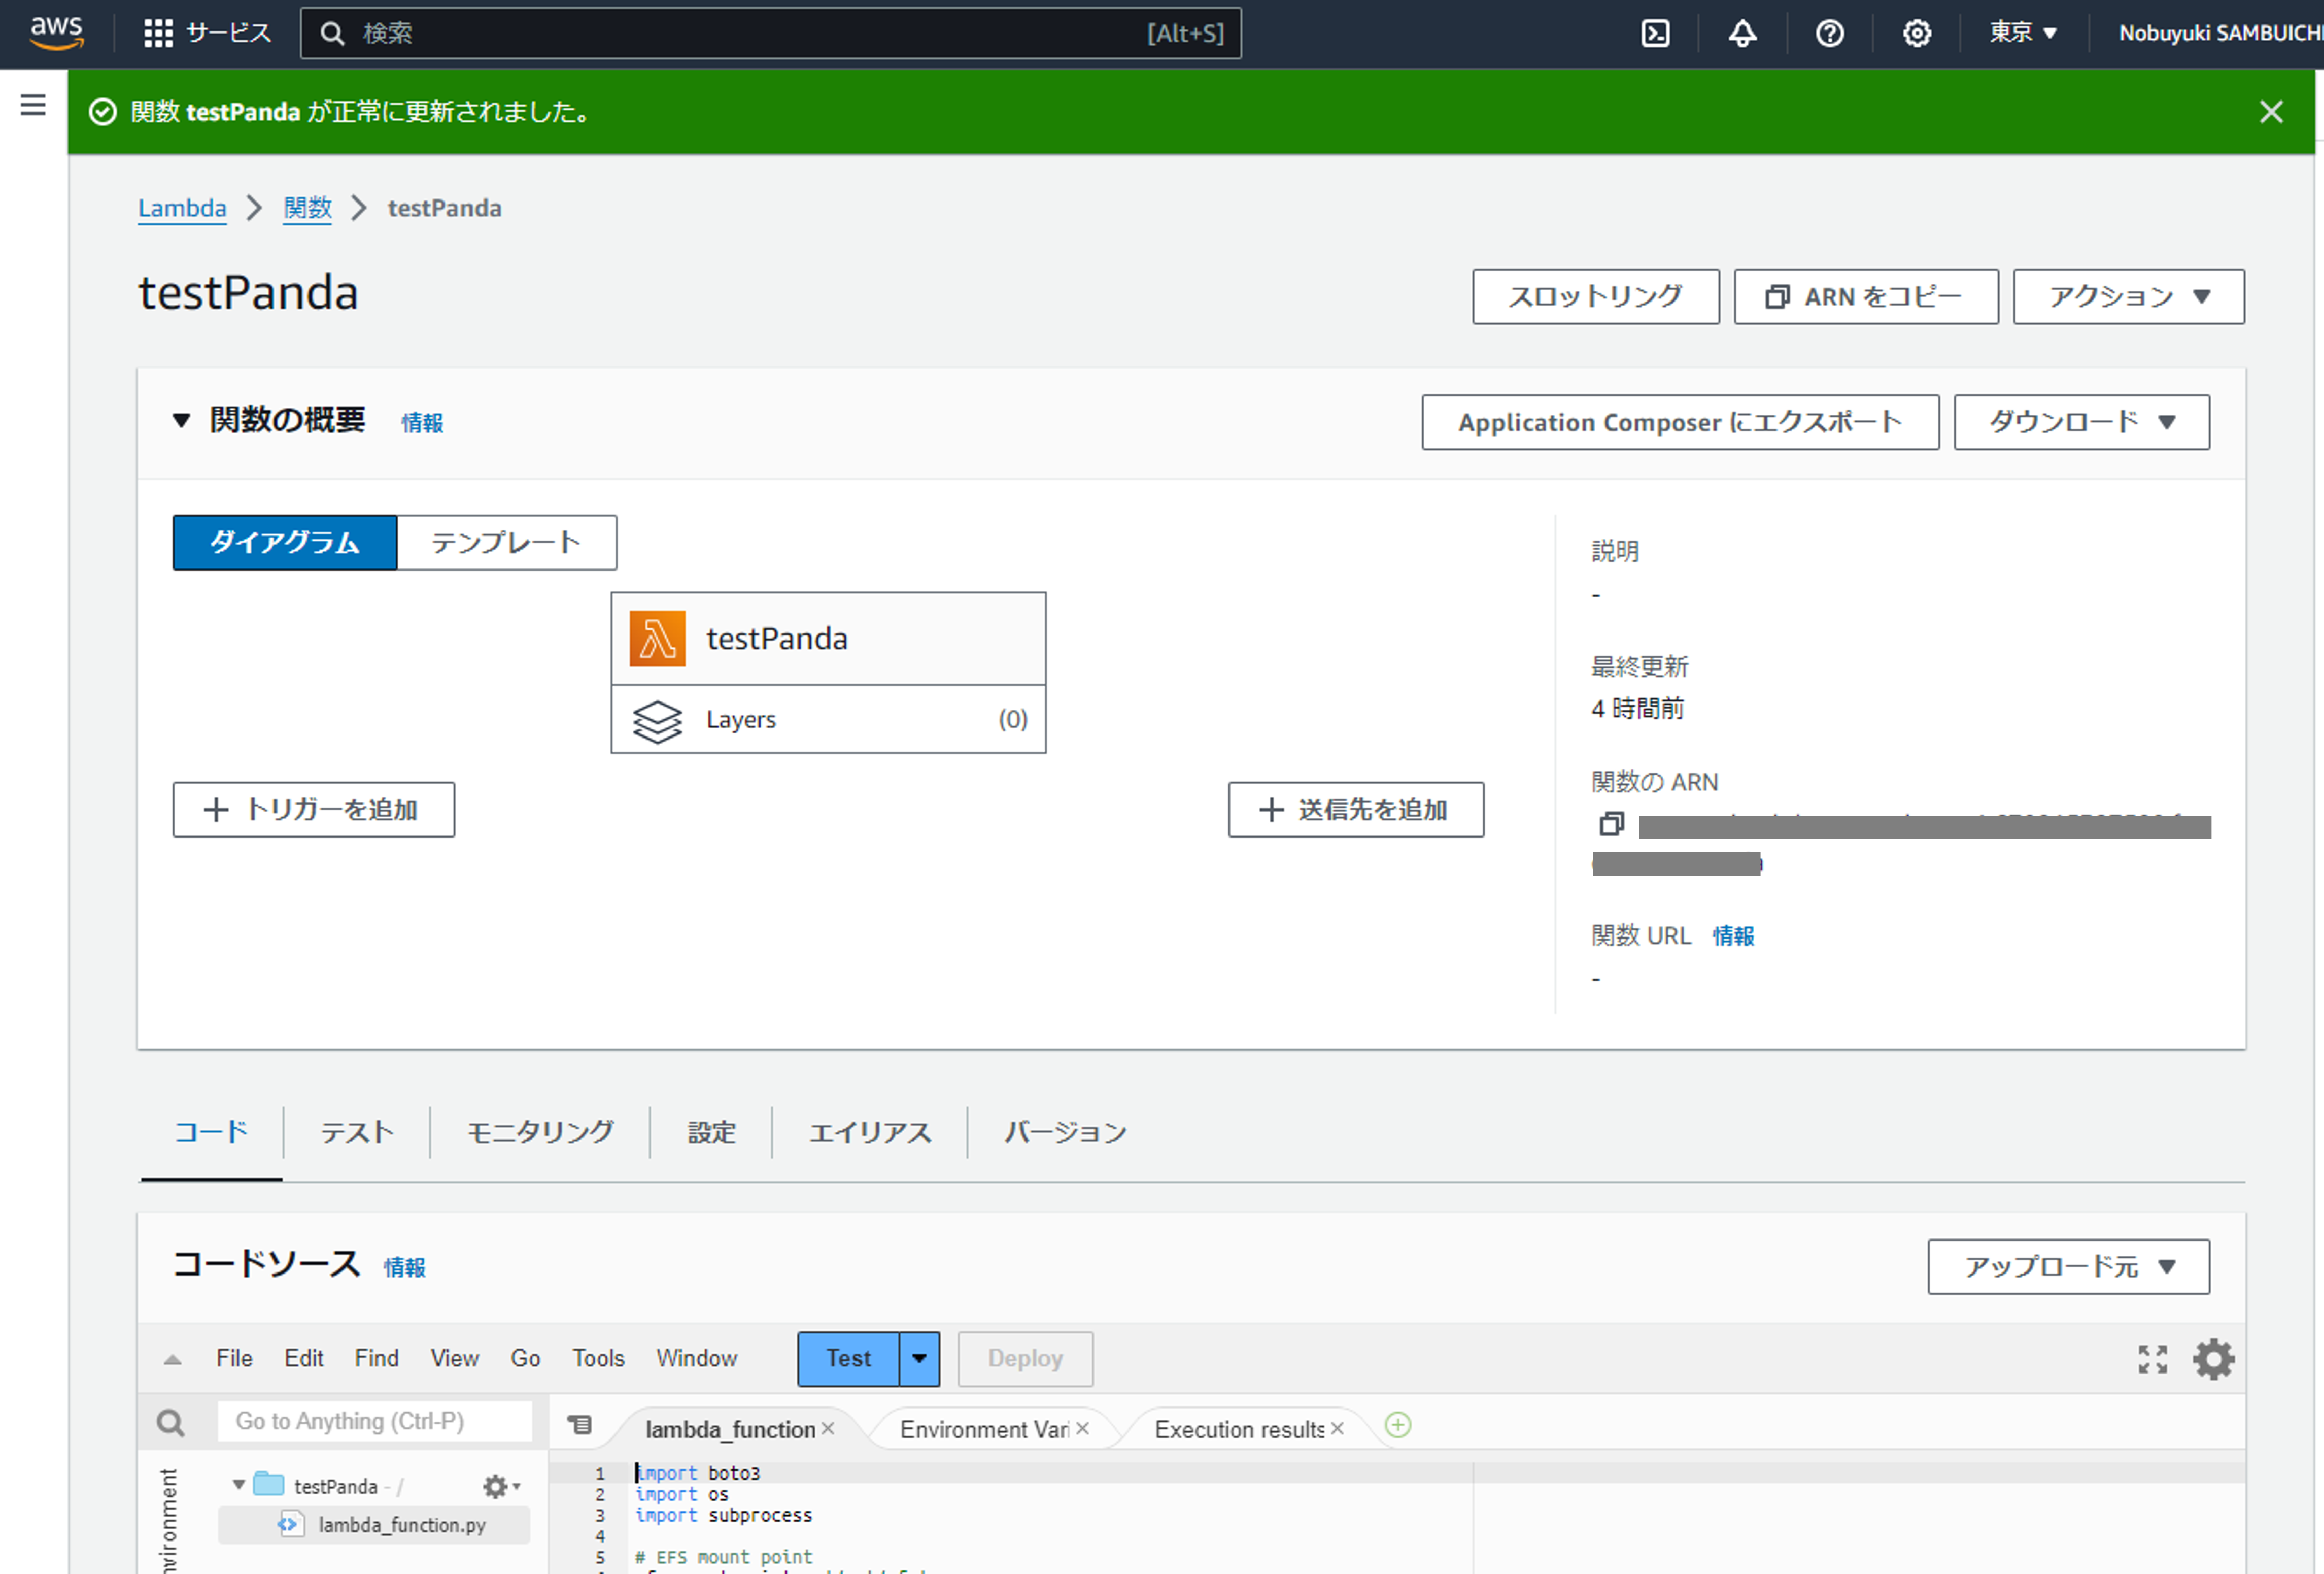Open the ダウンロード dropdown
The height and width of the screenshot is (1574, 2324).
tap(2081, 422)
